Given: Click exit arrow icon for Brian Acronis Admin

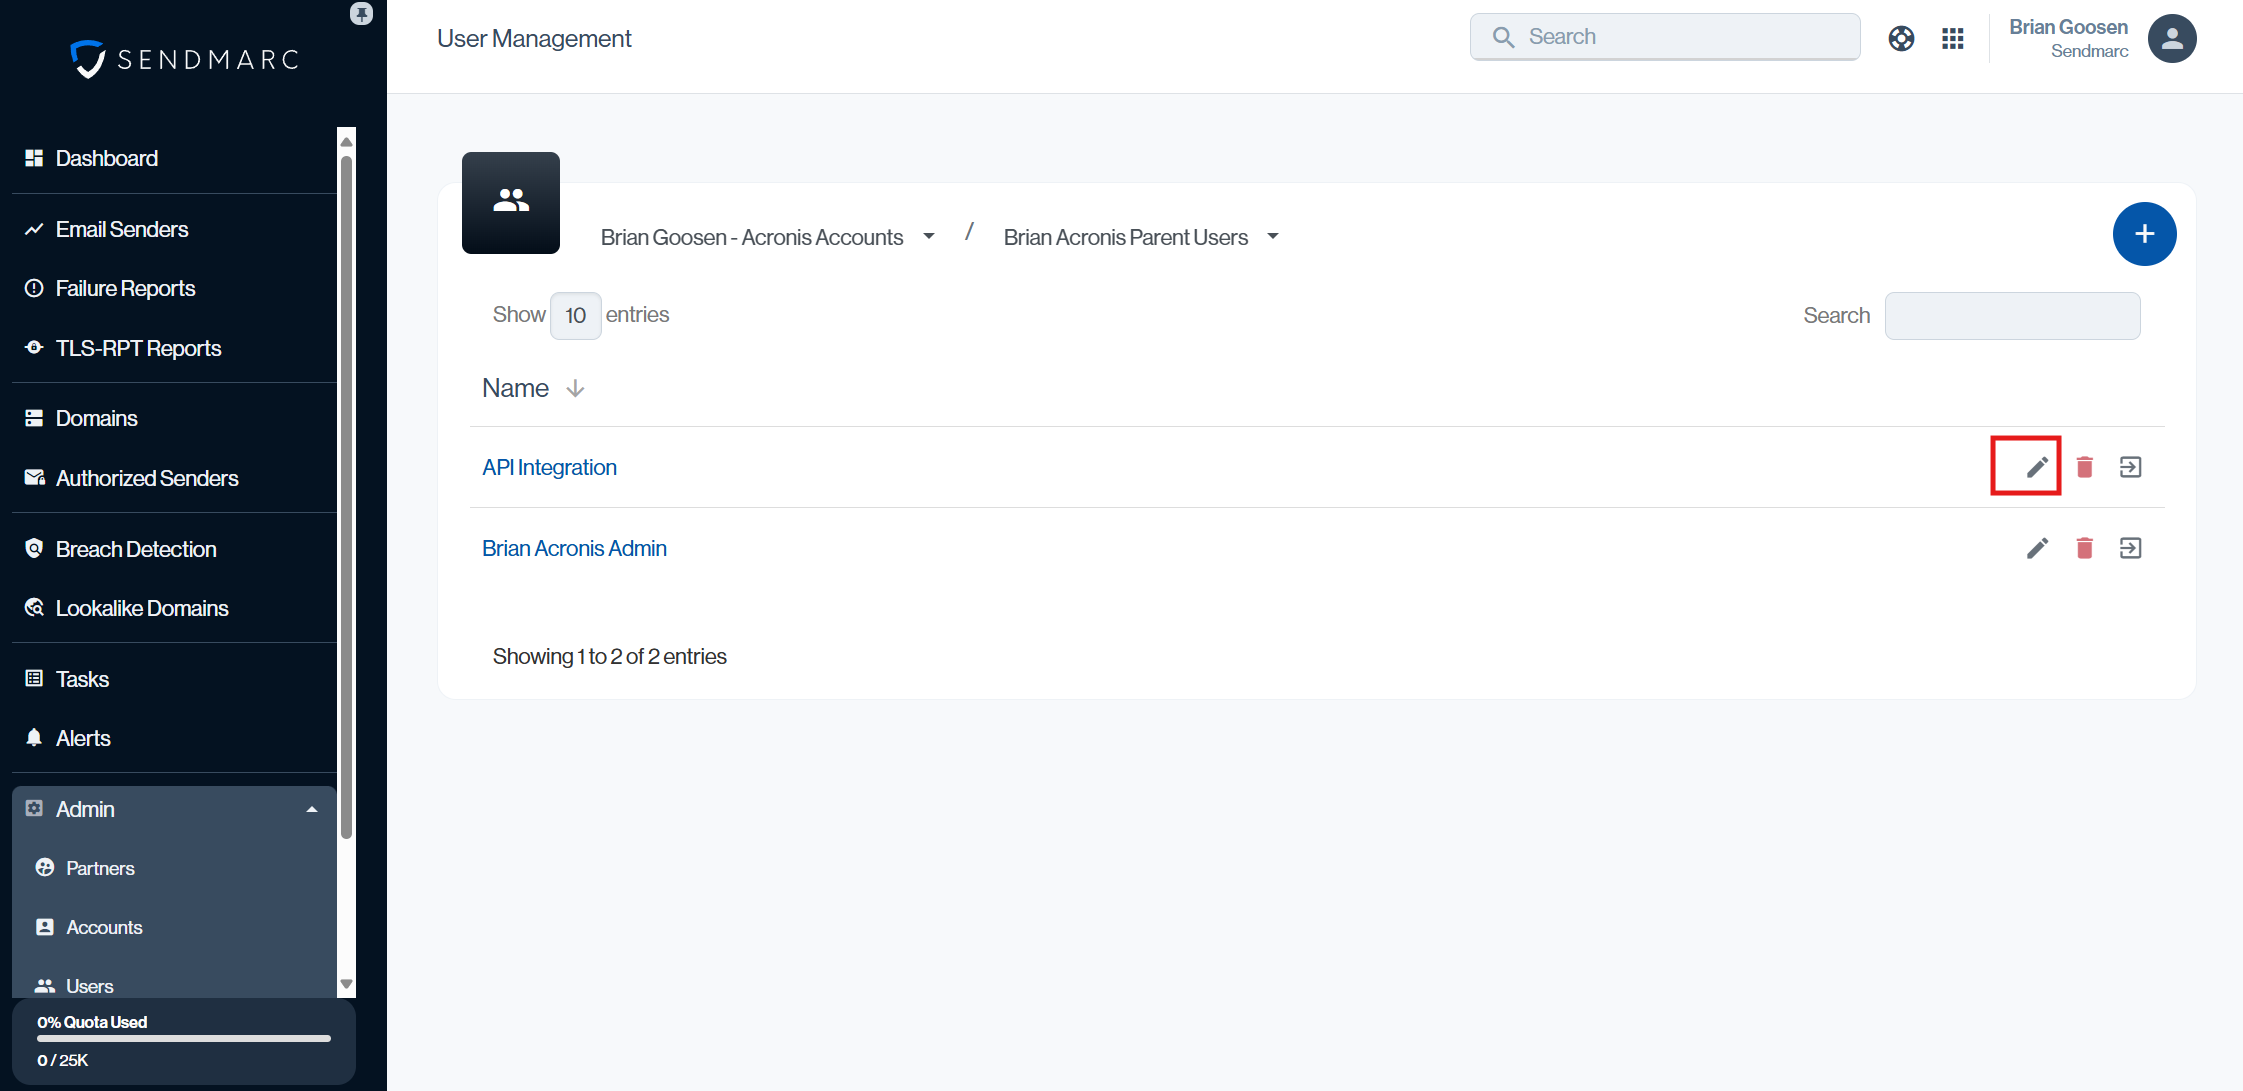Looking at the screenshot, I should [2130, 548].
